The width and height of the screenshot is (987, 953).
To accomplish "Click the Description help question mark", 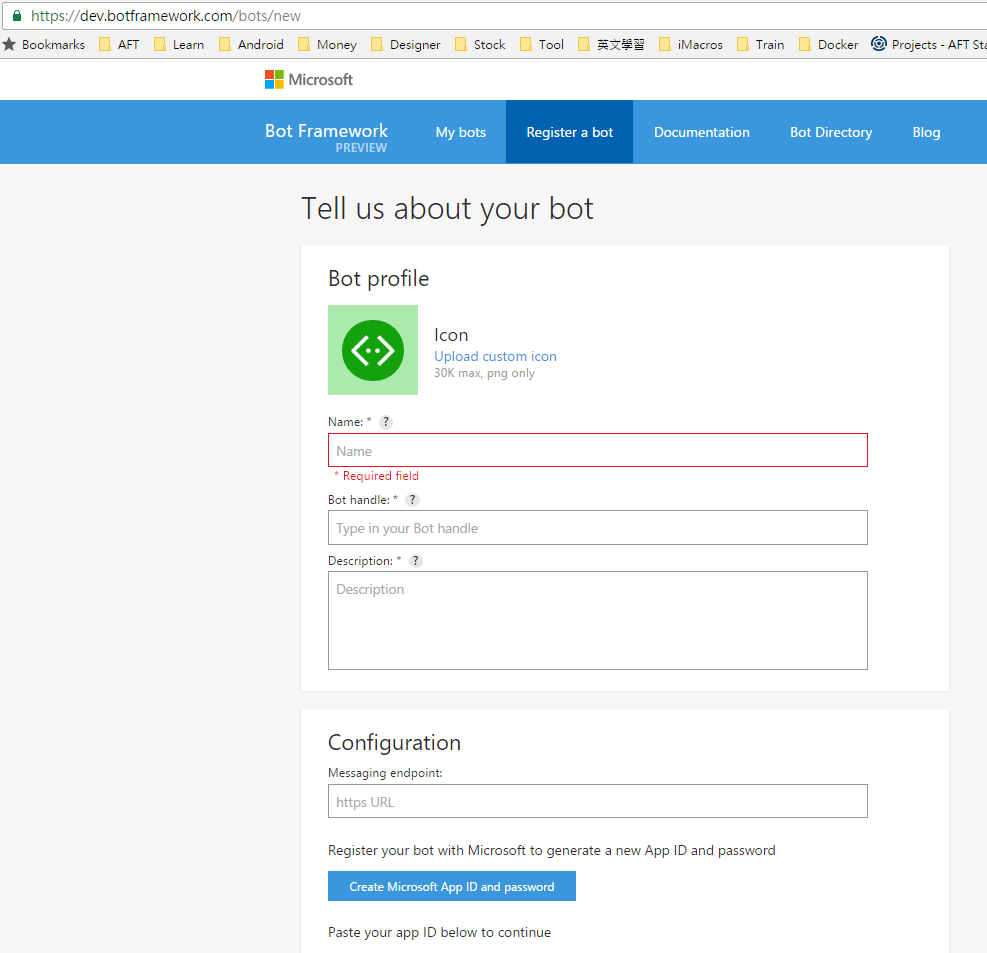I will coord(415,561).
